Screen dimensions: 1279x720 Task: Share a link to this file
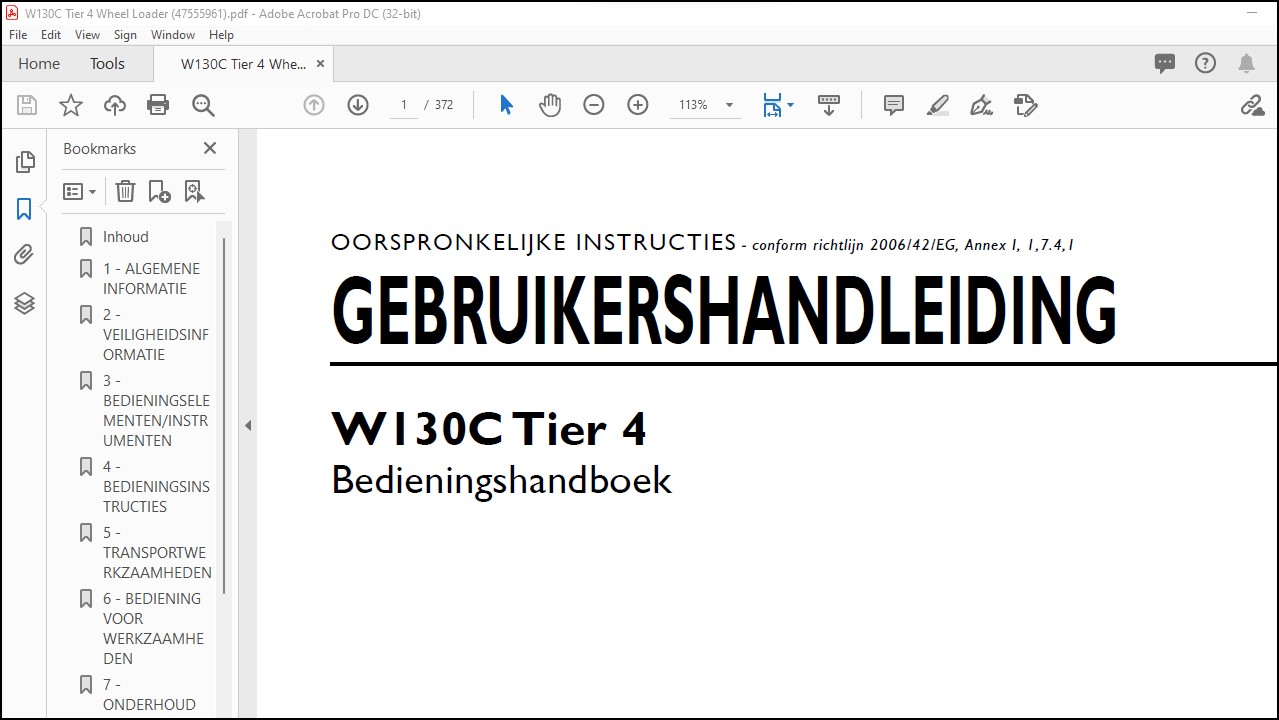tap(1252, 105)
